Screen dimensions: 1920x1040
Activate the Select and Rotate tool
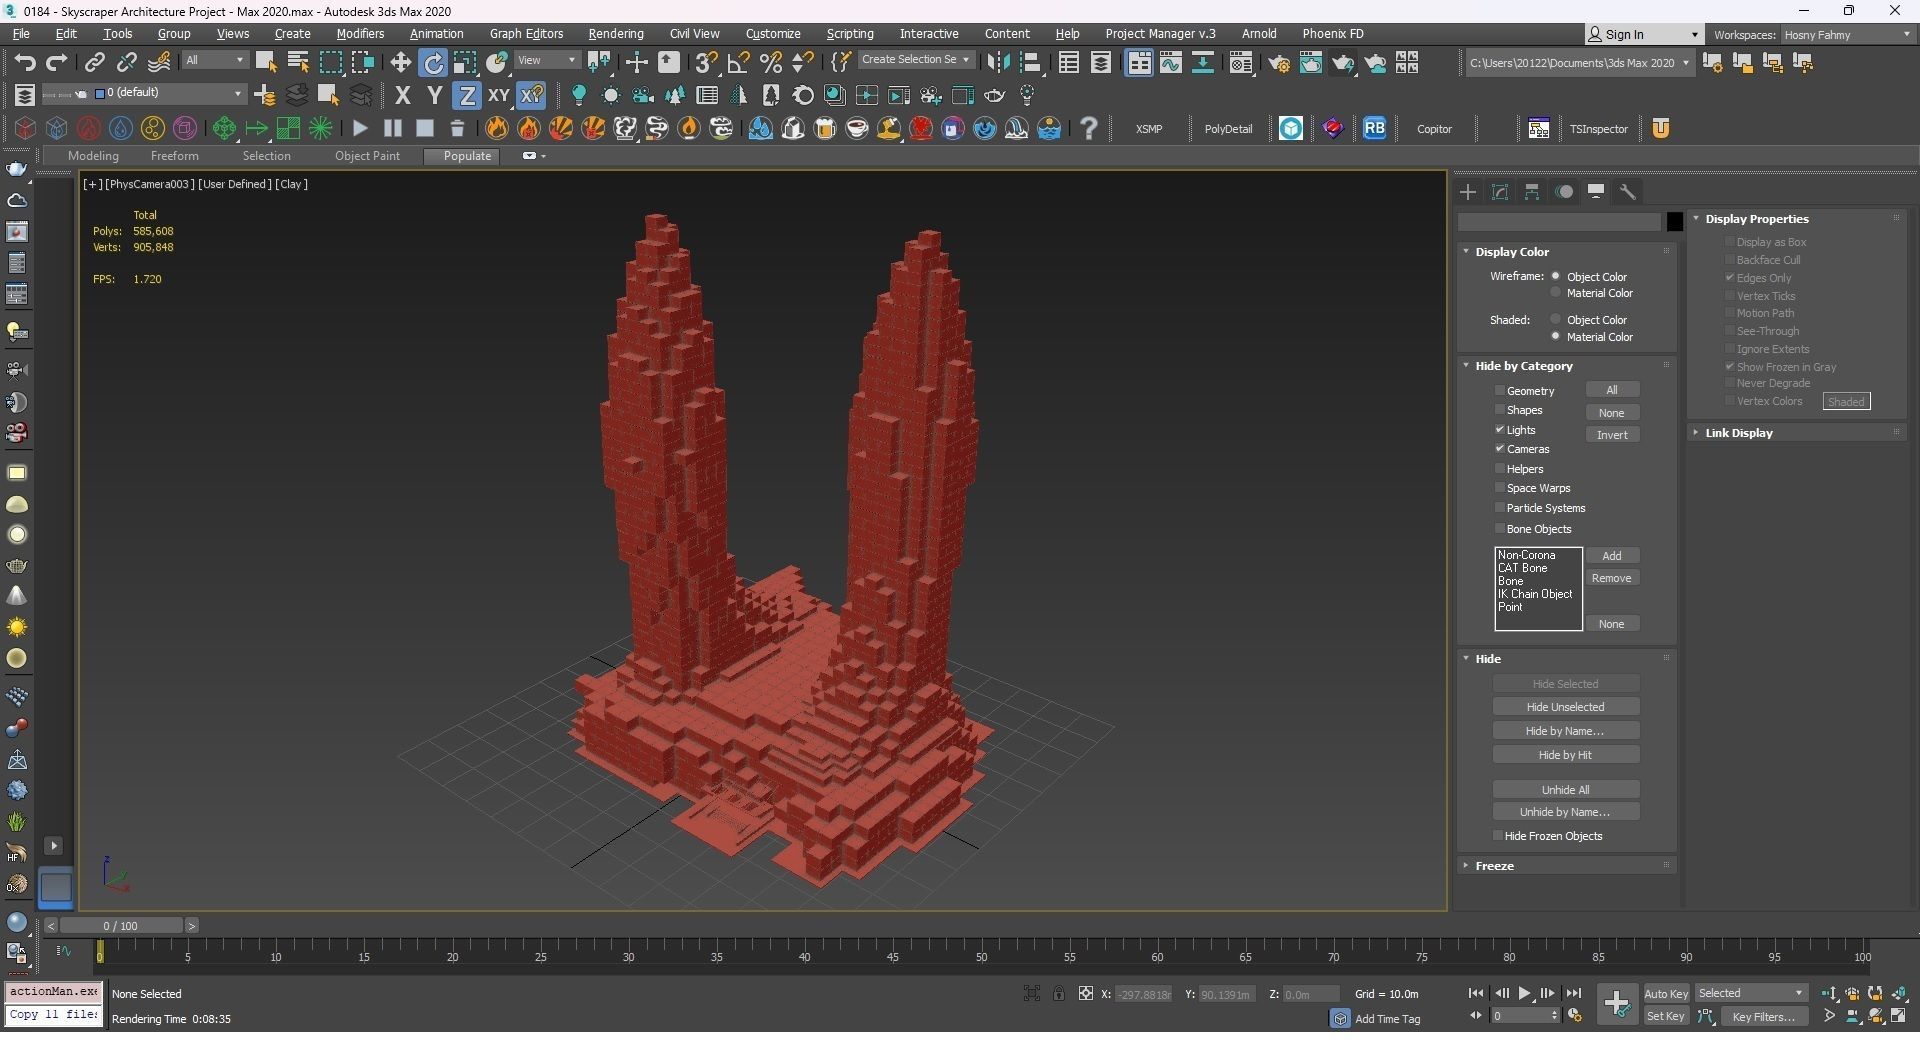coord(433,63)
